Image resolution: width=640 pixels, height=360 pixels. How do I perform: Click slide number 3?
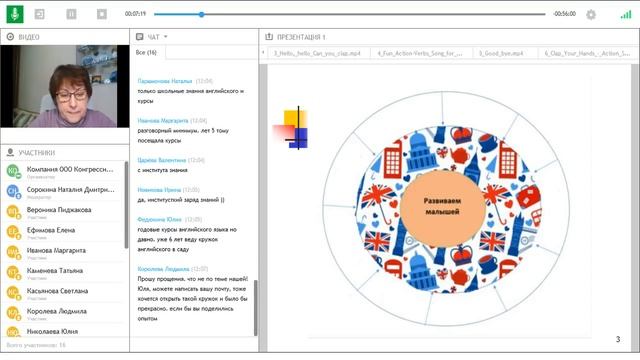pos(618,339)
